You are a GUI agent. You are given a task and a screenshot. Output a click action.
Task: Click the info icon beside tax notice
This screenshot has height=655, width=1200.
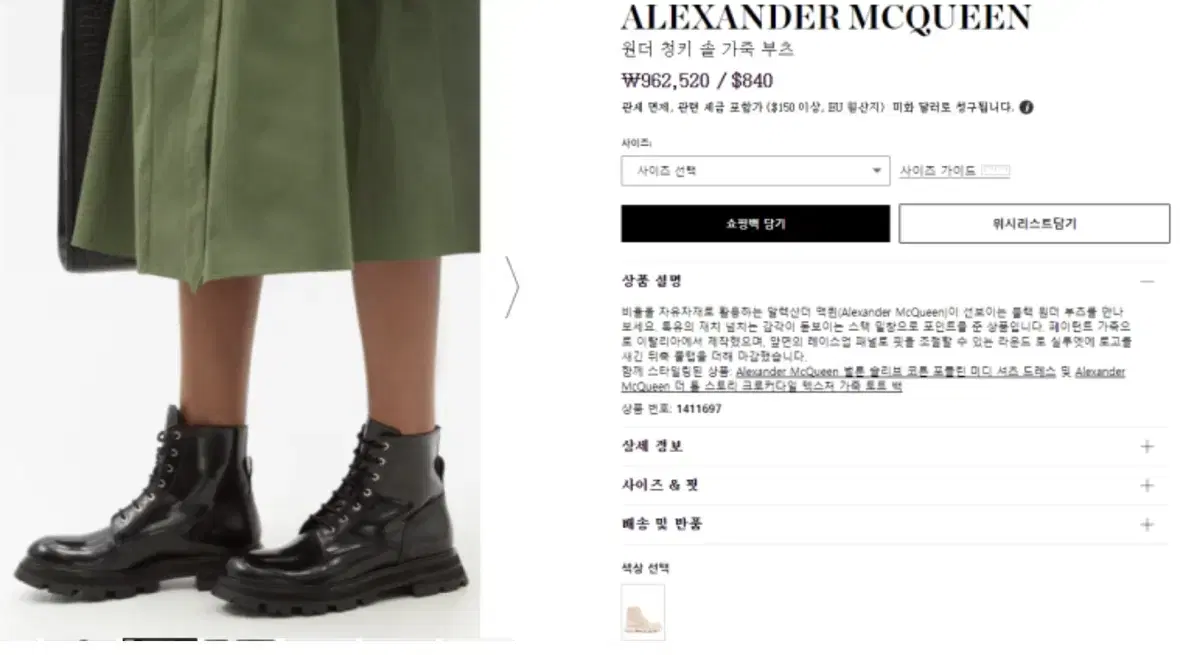point(1026,108)
